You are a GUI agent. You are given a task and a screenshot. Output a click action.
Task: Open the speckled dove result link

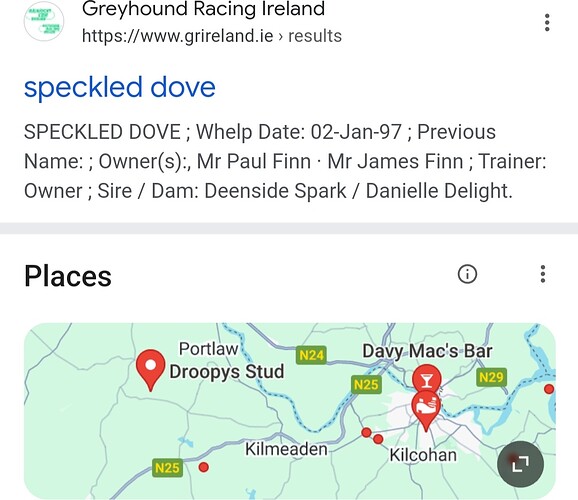click(120, 87)
